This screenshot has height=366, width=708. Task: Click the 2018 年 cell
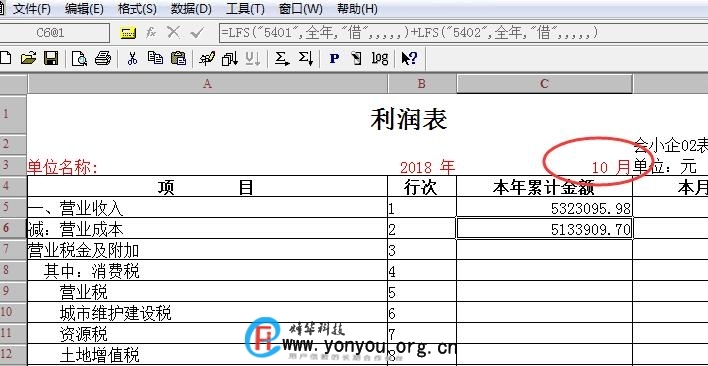pos(422,166)
